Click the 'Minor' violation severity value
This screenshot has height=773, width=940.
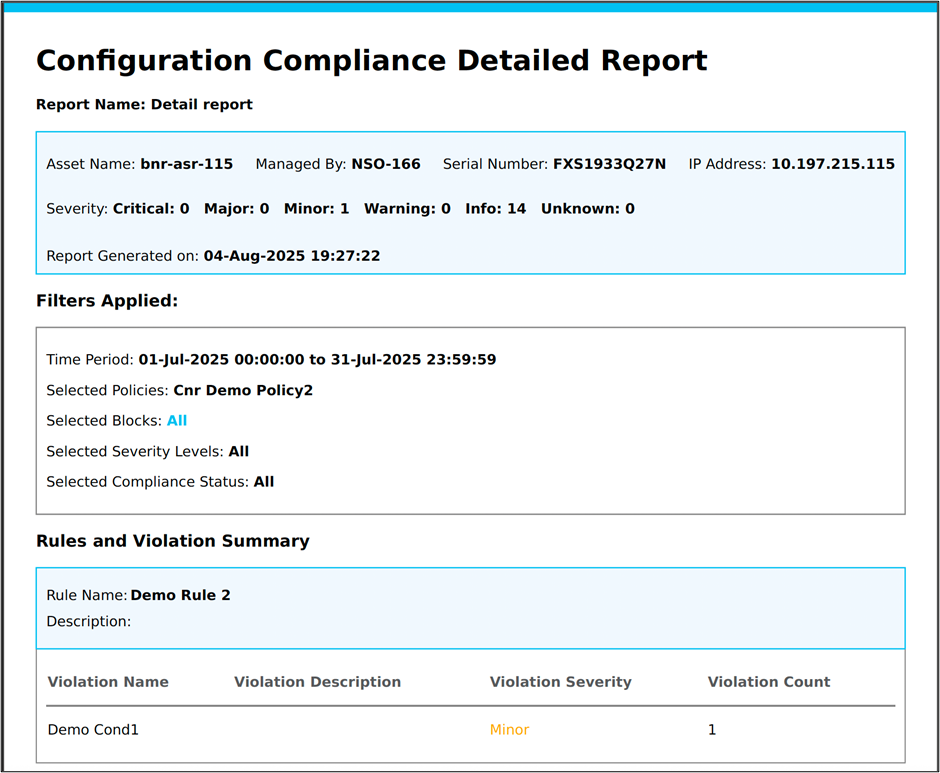[x=509, y=730]
